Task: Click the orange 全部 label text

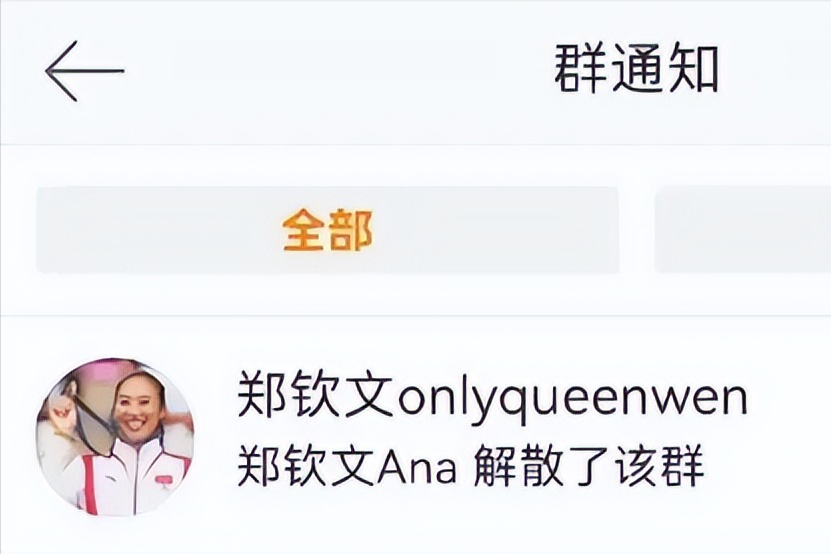Action: [328, 230]
